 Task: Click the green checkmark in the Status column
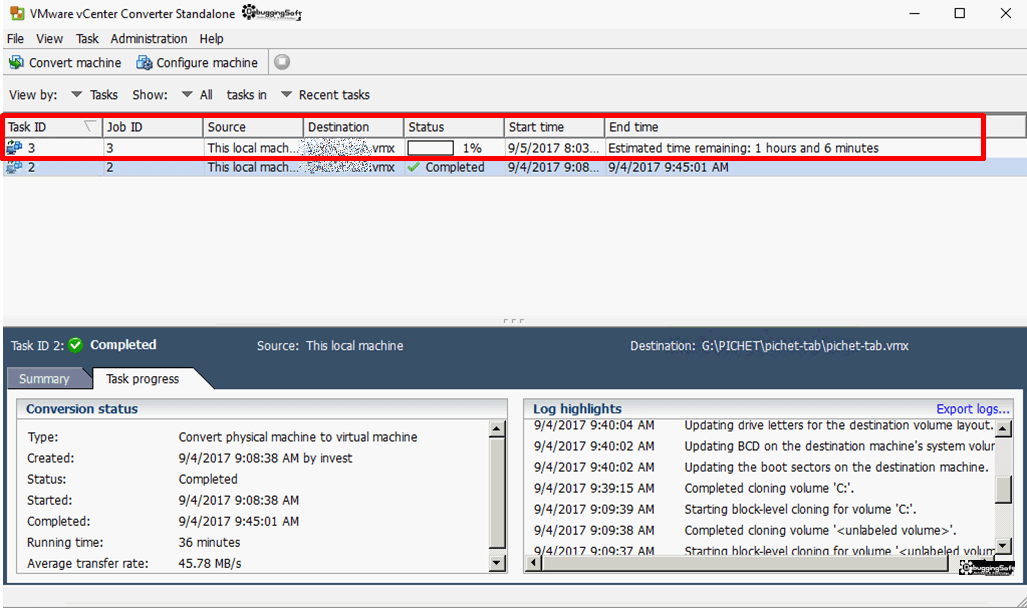coord(413,167)
